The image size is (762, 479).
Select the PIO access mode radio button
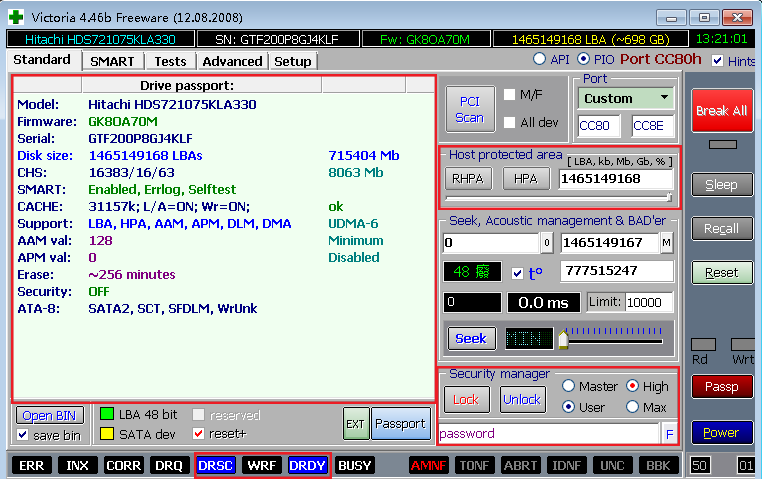point(583,59)
